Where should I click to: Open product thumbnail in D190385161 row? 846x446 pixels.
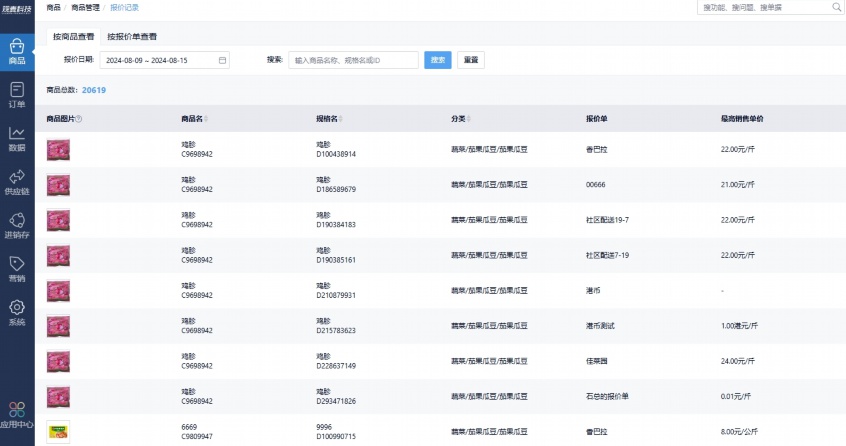click(58, 256)
